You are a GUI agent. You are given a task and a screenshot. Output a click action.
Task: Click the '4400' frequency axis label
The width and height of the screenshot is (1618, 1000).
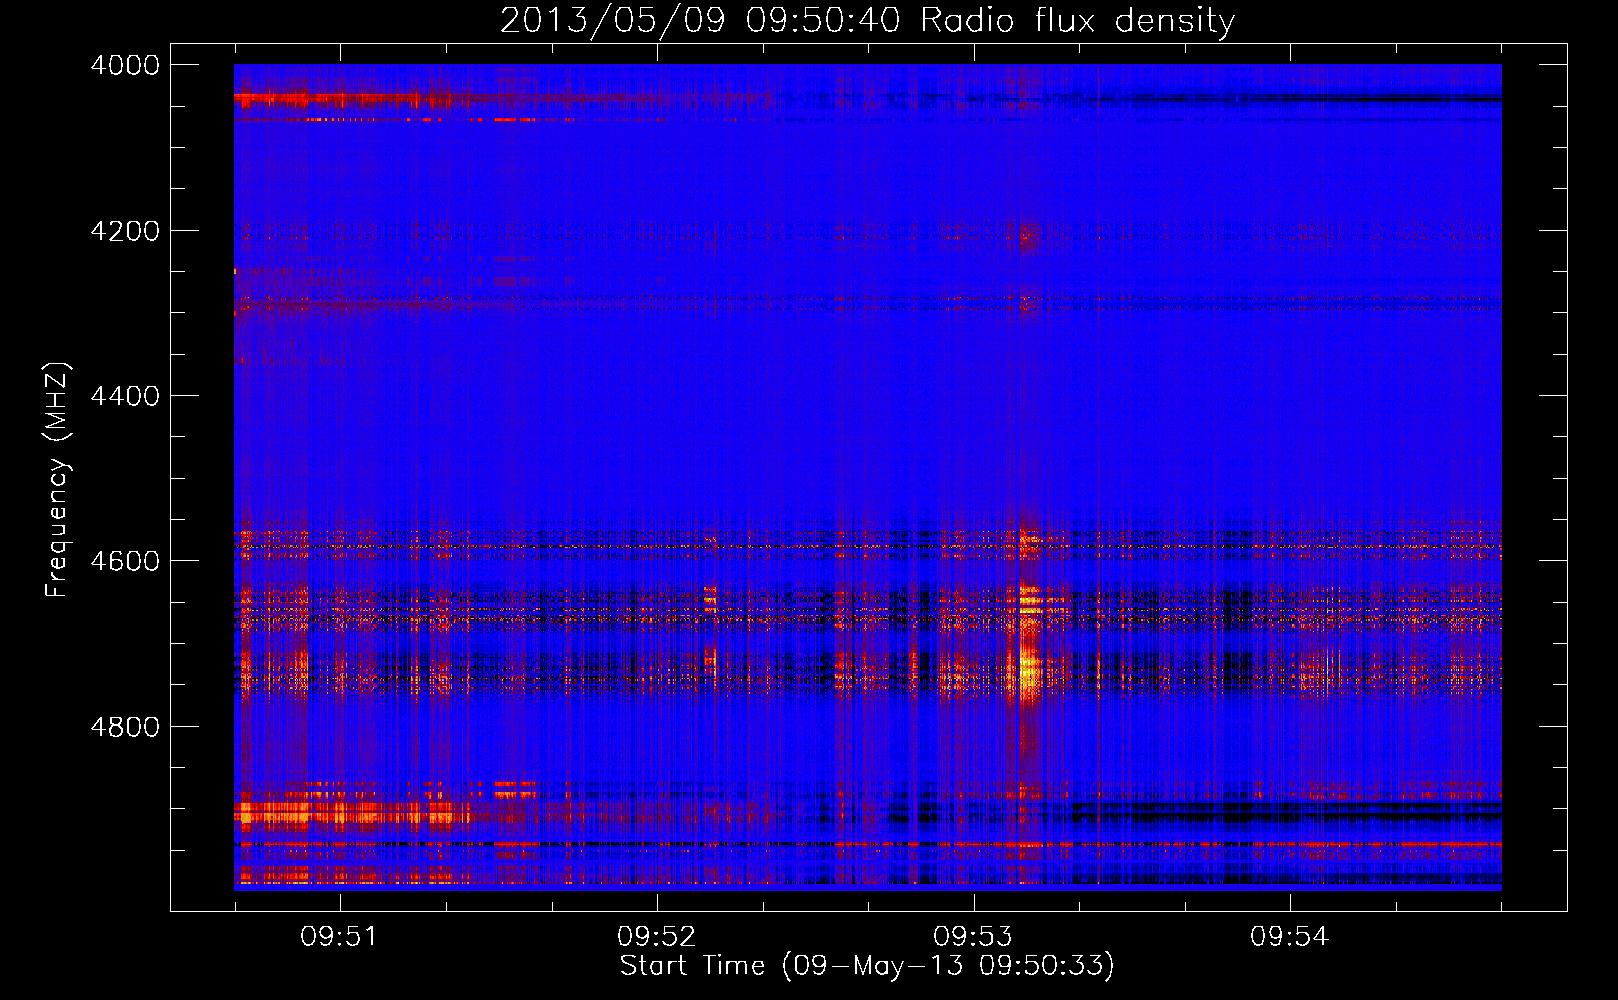[x=125, y=396]
